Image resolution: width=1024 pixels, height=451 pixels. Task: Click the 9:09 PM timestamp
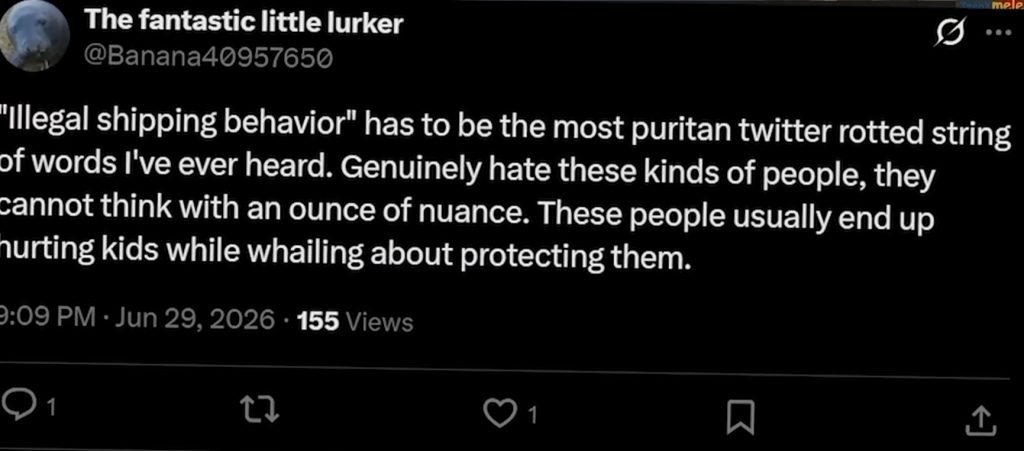[46, 320]
